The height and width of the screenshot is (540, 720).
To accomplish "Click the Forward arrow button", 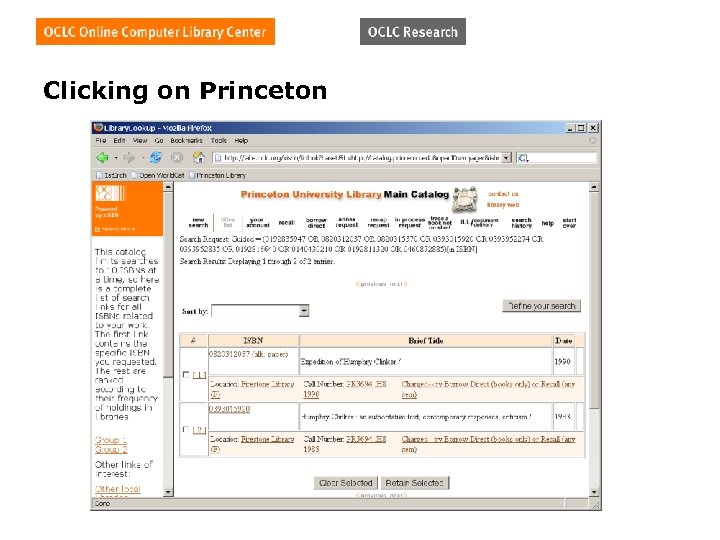I will (129, 158).
